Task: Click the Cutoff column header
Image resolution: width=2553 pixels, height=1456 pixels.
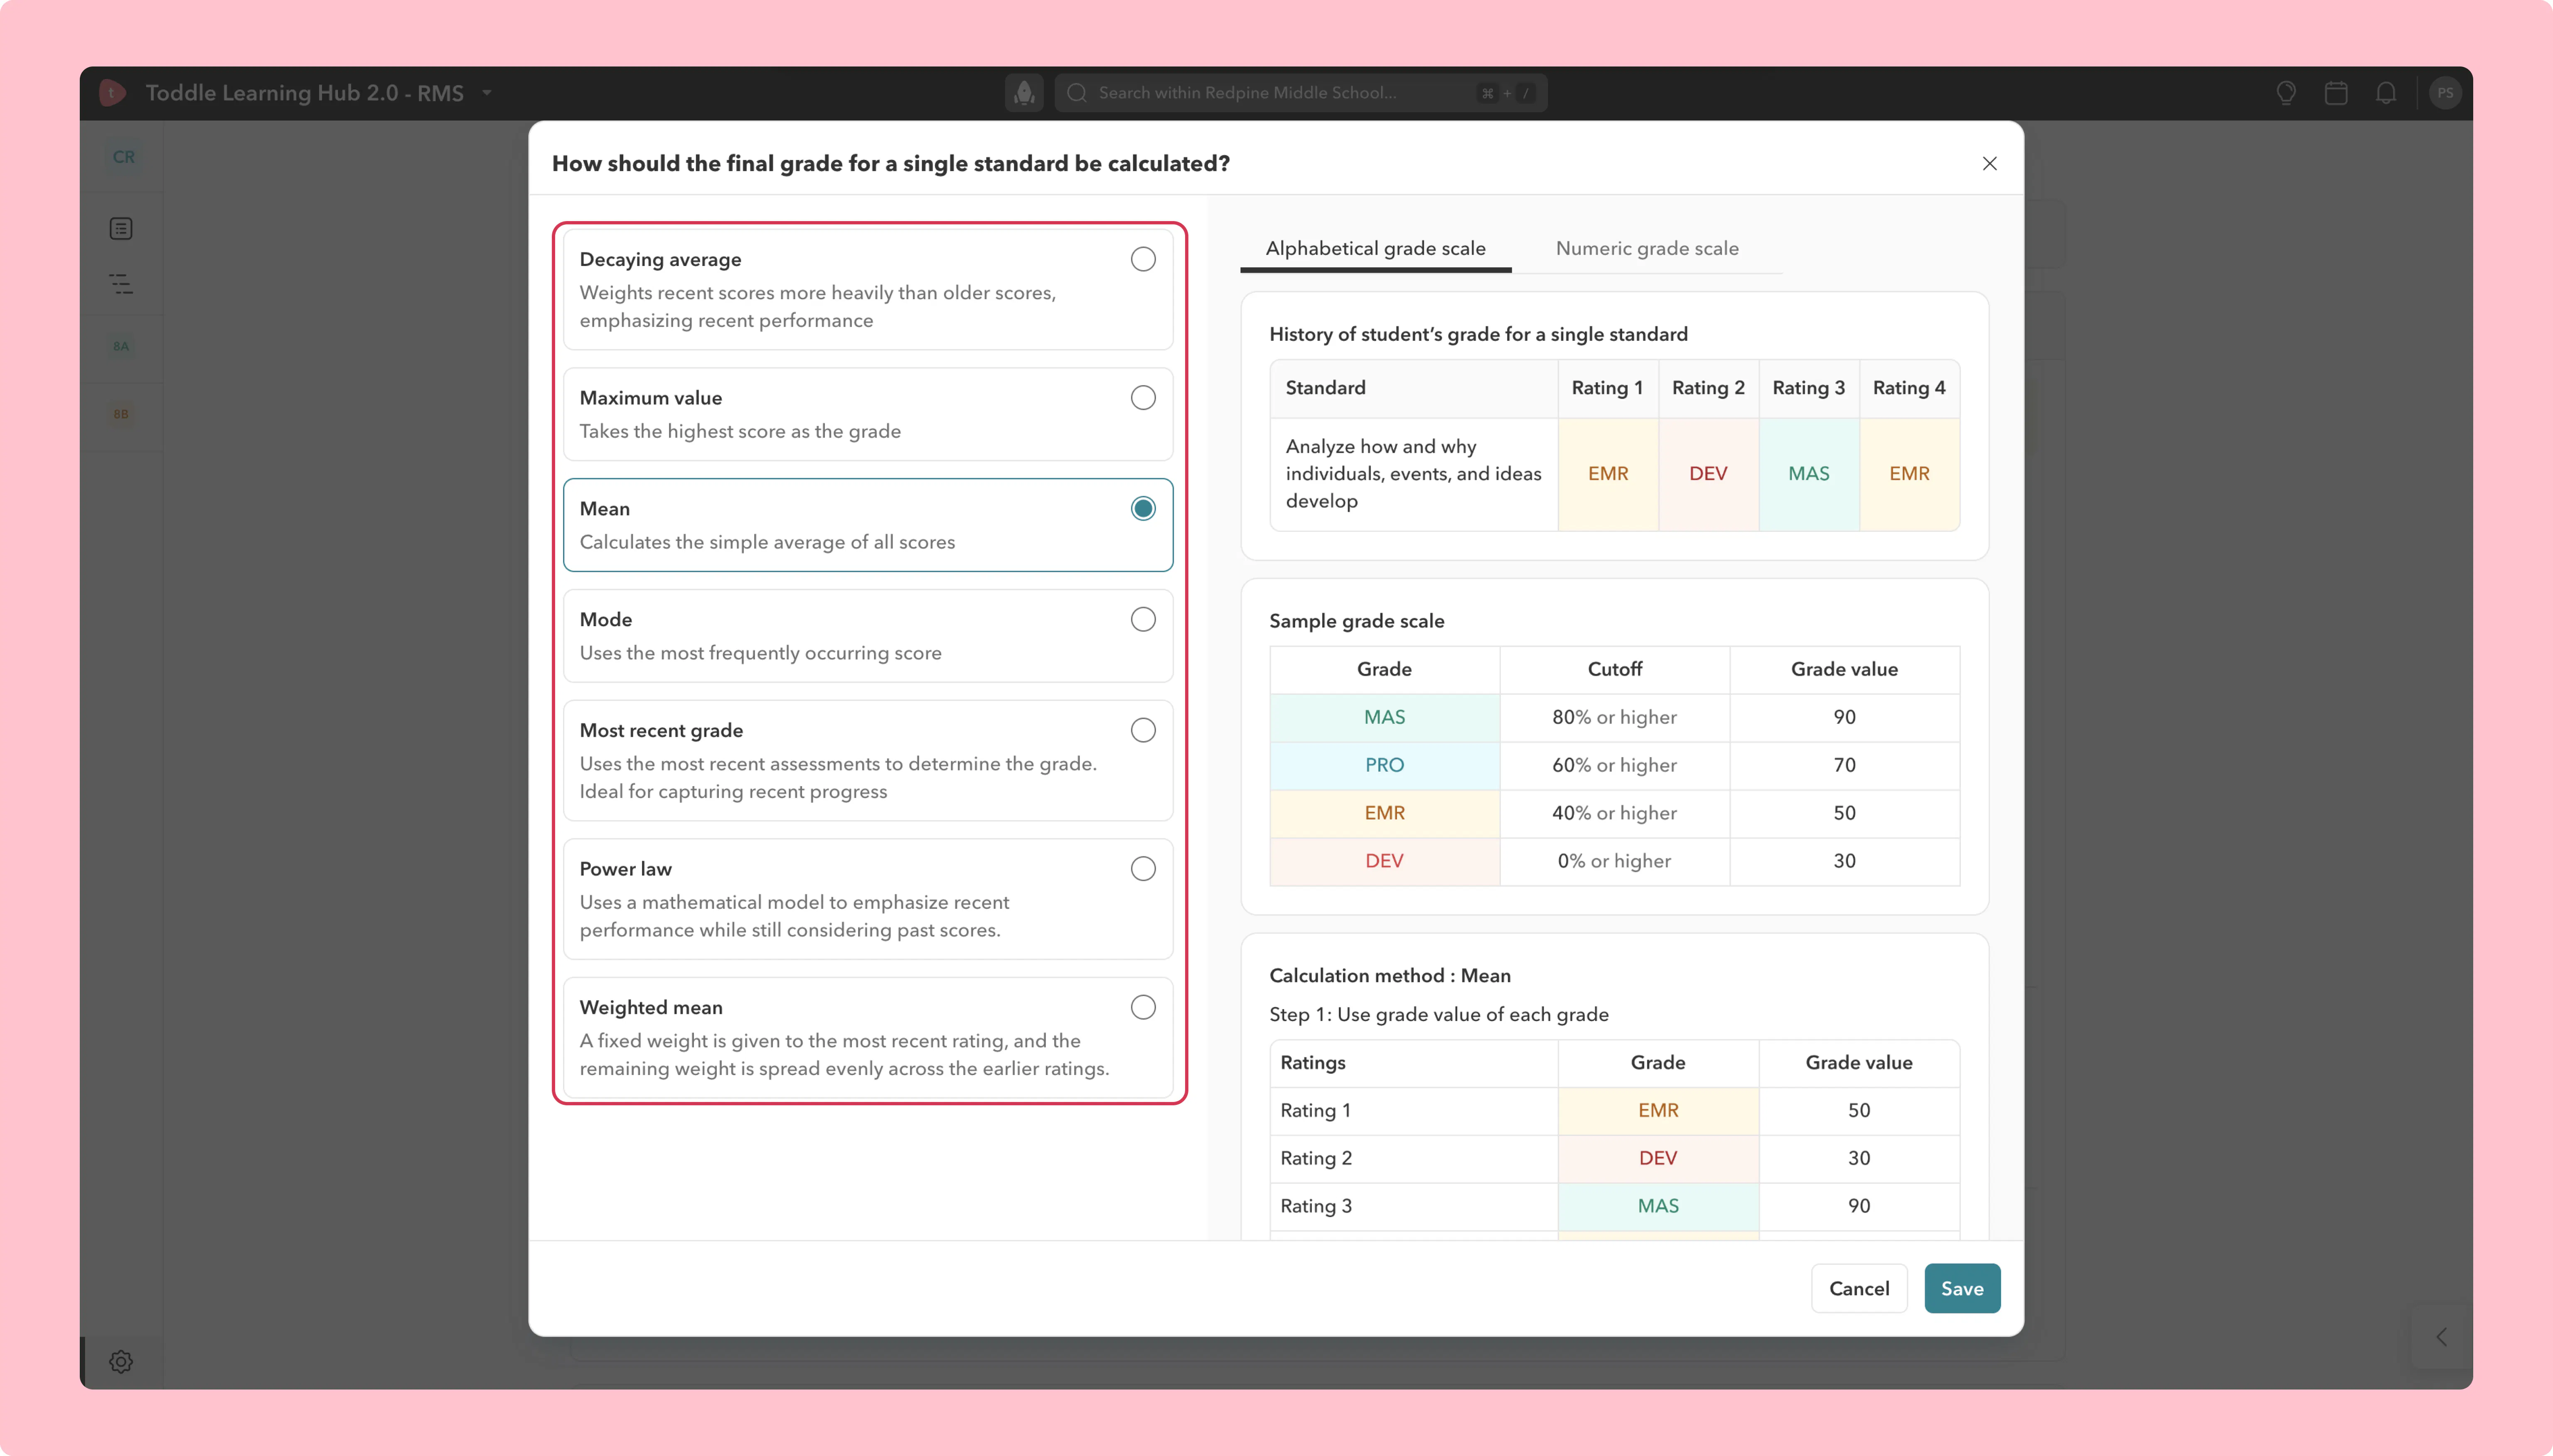Action: point(1615,669)
